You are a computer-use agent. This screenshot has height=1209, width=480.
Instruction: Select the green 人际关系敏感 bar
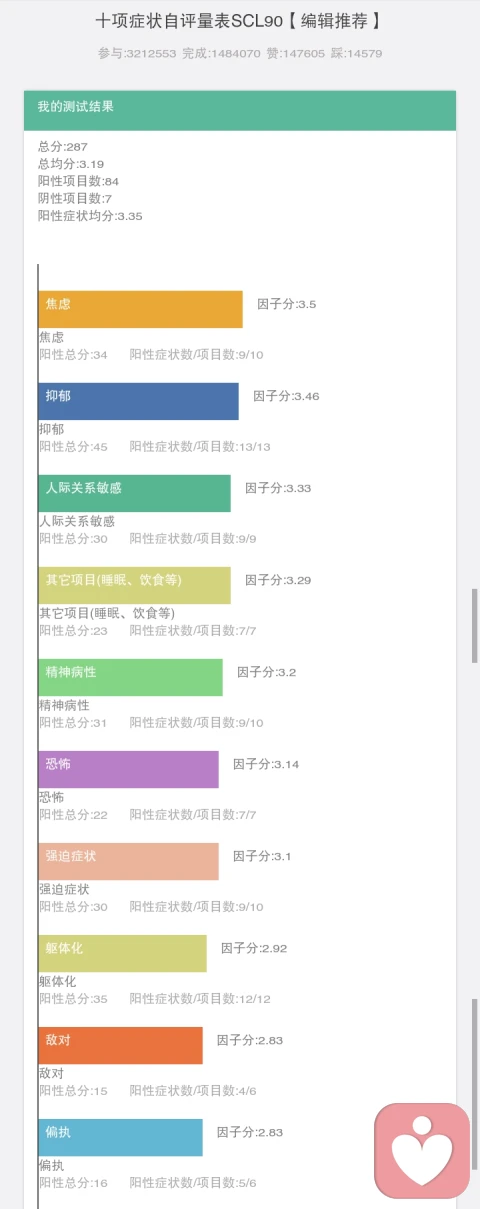pos(134,493)
